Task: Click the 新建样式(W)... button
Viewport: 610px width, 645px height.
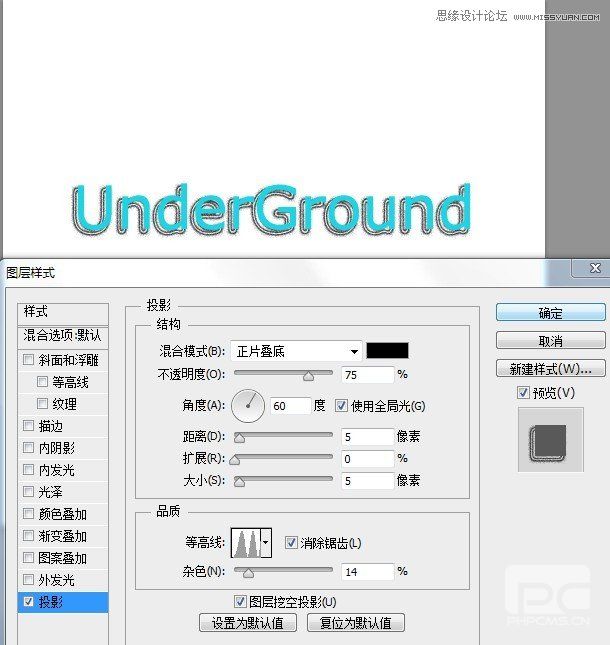Action: [x=551, y=369]
